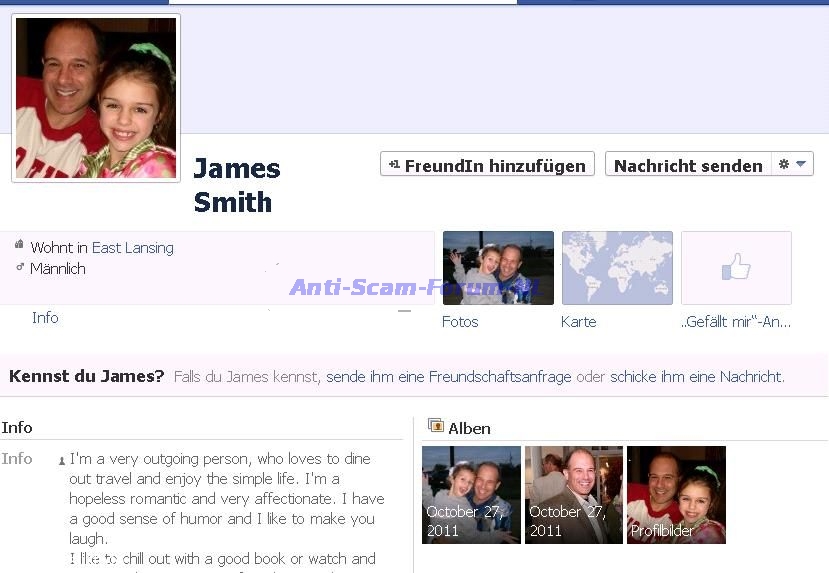This screenshot has width=829, height=573.
Task: Click the FreundIn hinzufügen button
Action: click(x=487, y=165)
